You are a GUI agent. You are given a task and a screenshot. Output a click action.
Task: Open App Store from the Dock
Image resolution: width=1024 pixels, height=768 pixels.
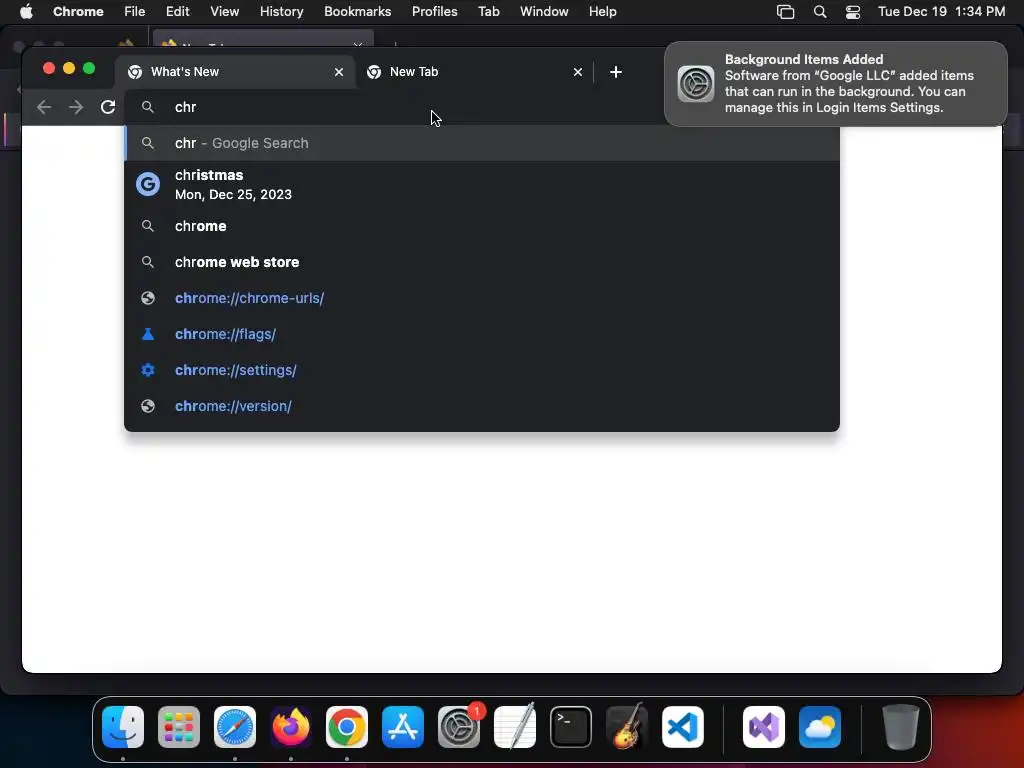pos(403,727)
